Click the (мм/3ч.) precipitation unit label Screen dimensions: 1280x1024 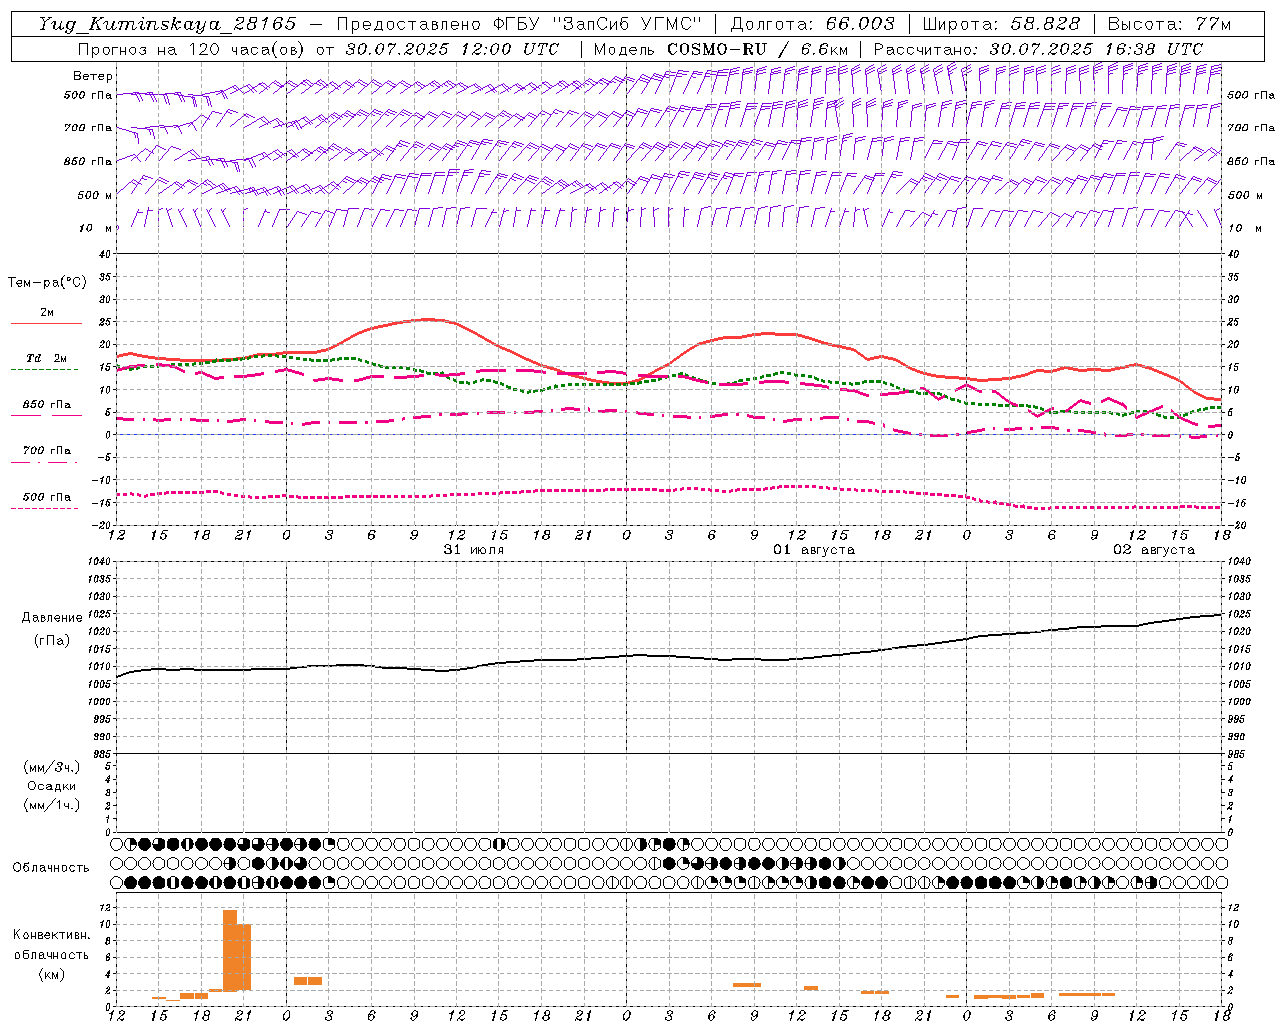[52, 767]
